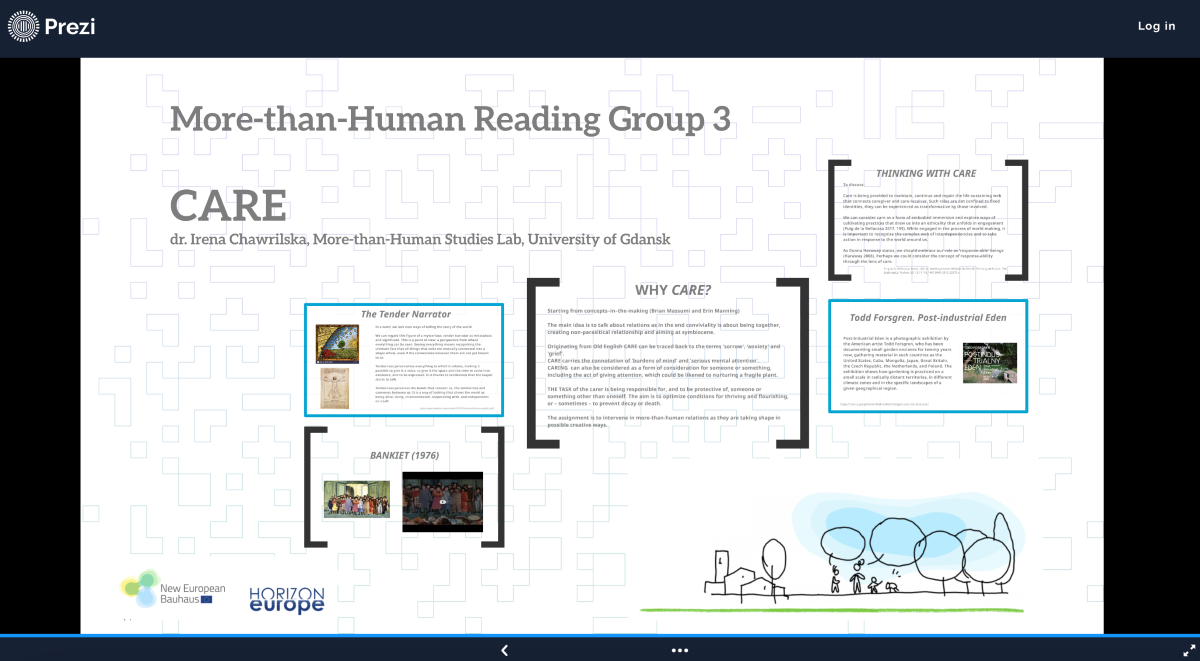1200x661 pixels.
Task: Open the Log in link
Action: click(x=1156, y=26)
